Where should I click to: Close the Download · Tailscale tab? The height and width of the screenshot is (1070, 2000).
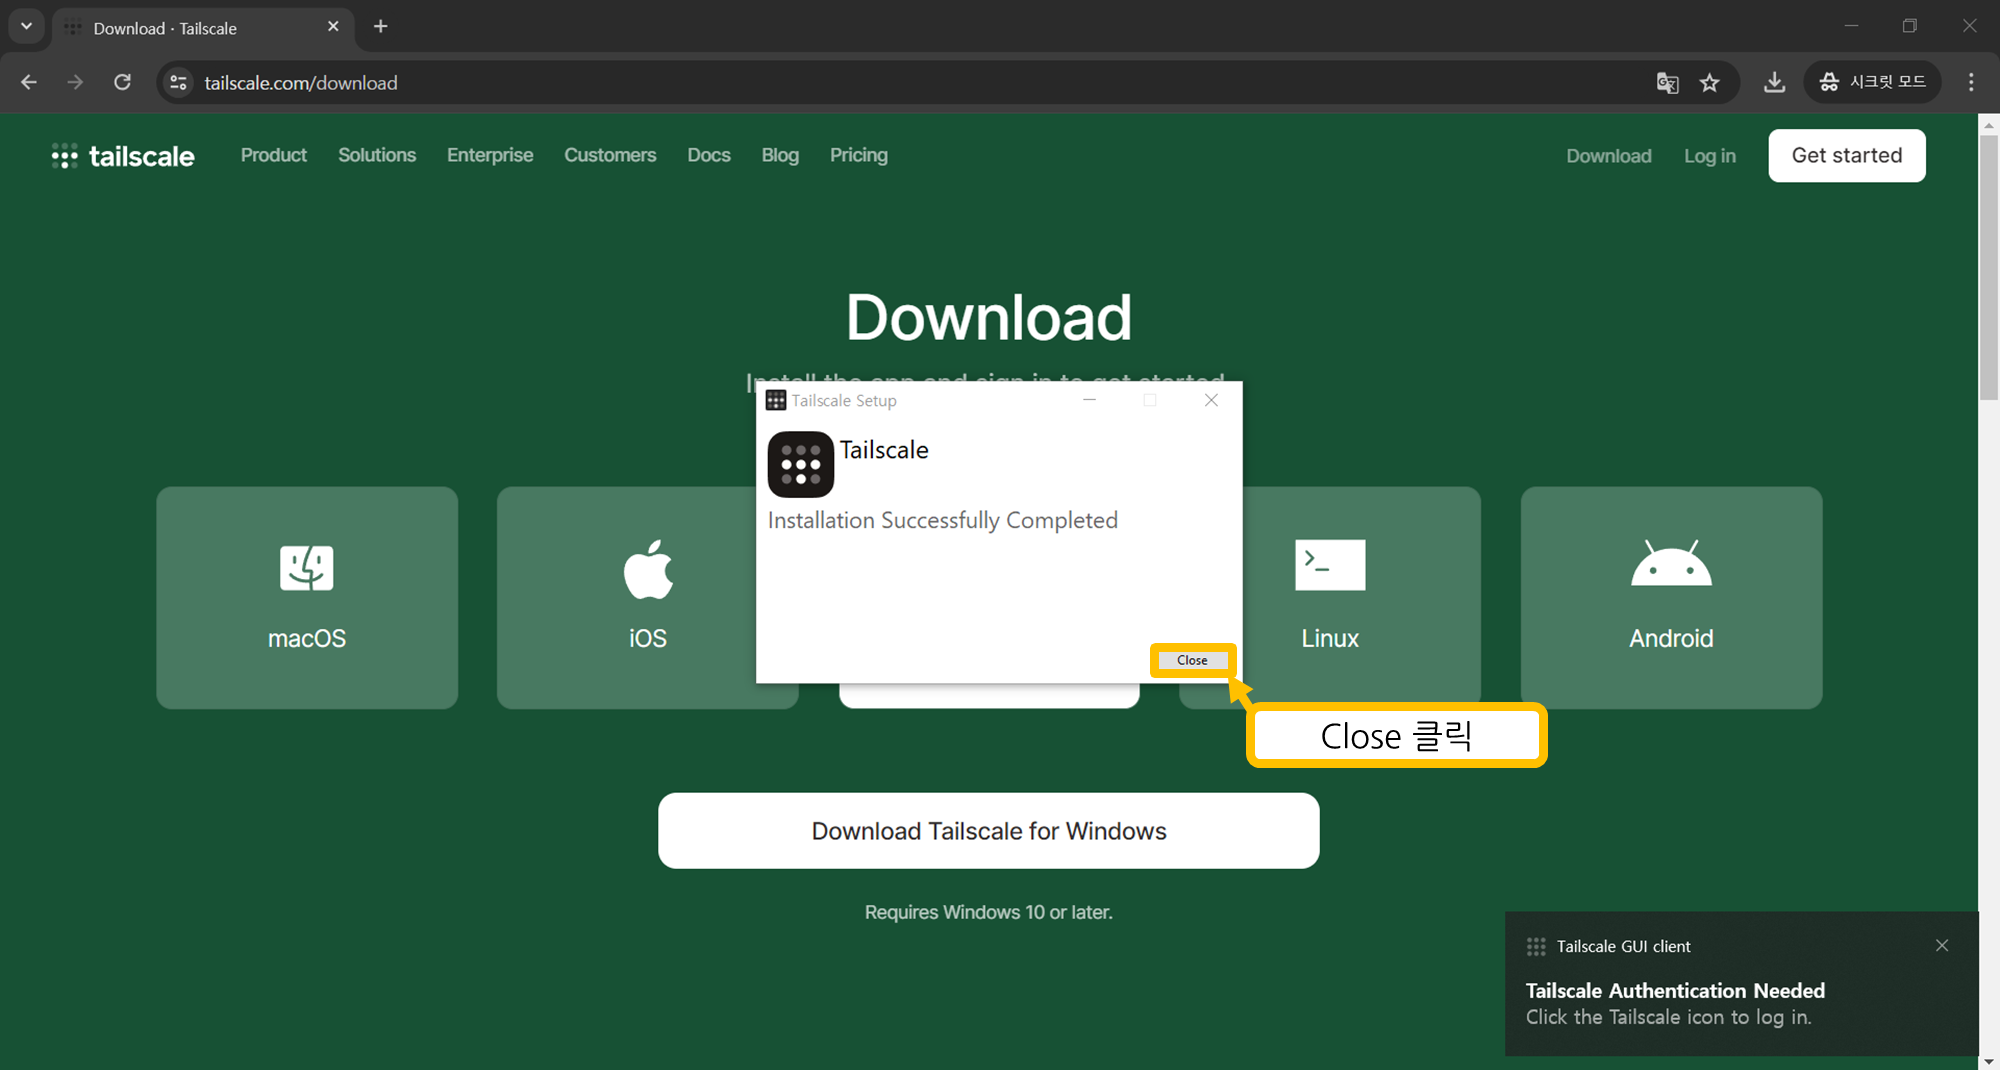point(333,27)
